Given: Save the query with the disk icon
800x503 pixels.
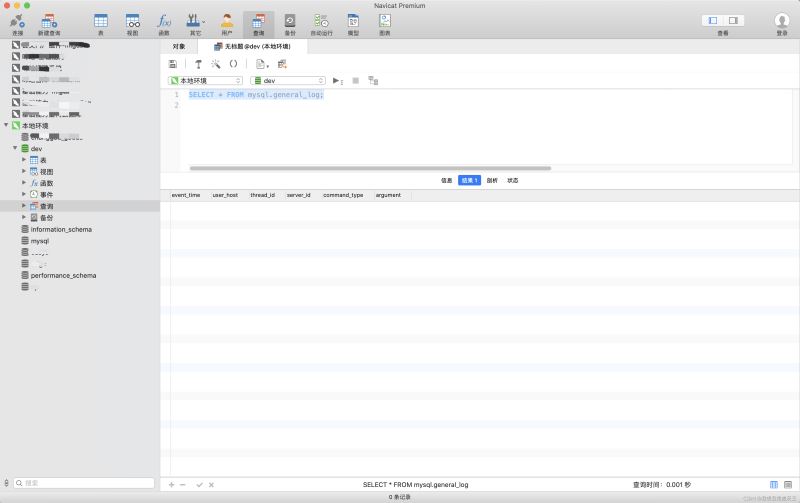Looking at the screenshot, I should (x=173, y=63).
